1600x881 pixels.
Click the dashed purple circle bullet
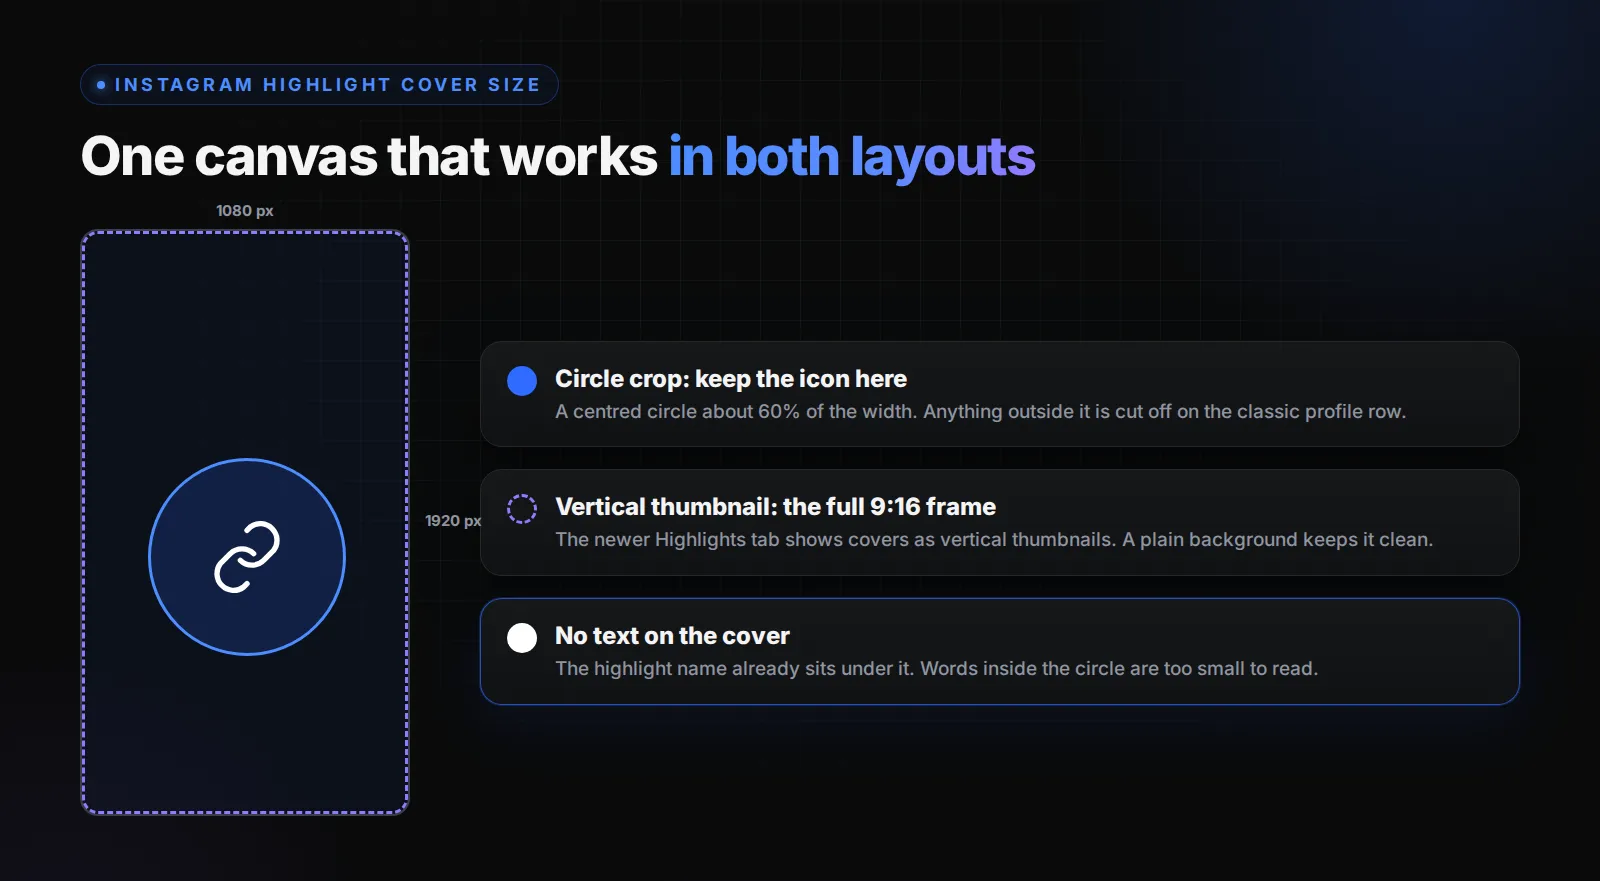[x=522, y=509]
